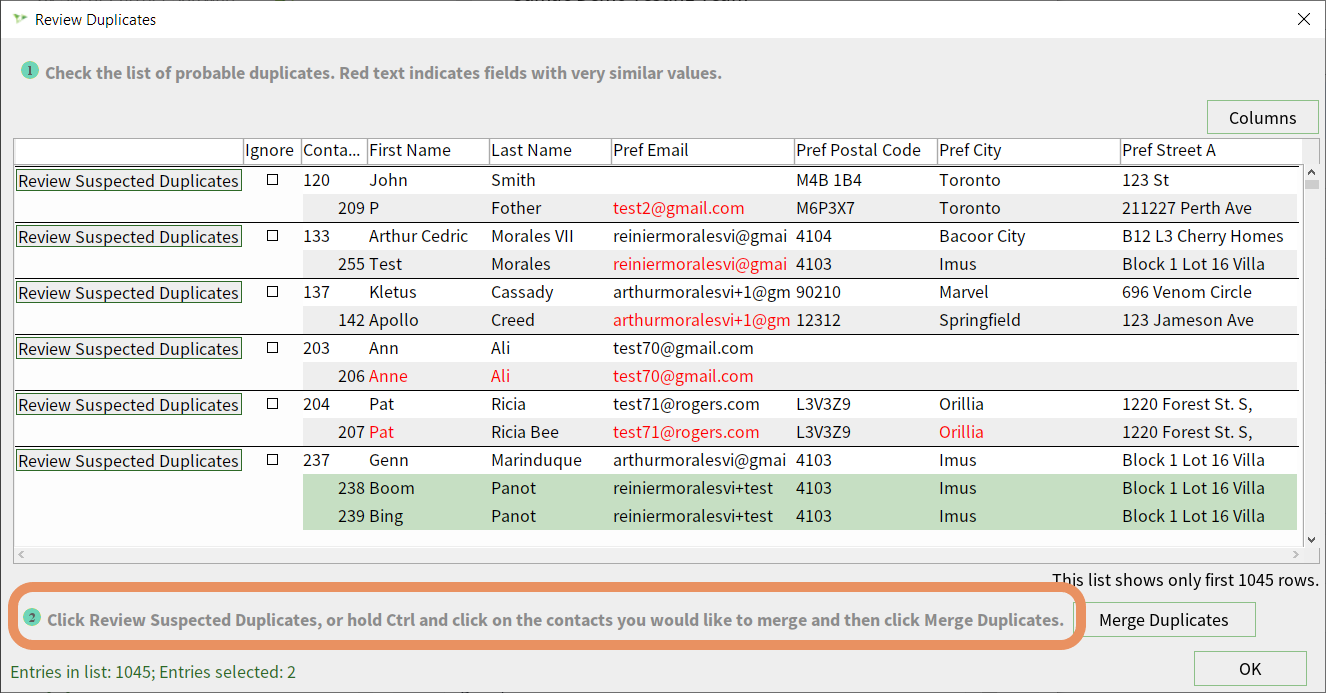The height and width of the screenshot is (693, 1326).
Task: Click B12 L3 Cherry Homes address
Action: coord(1203,236)
